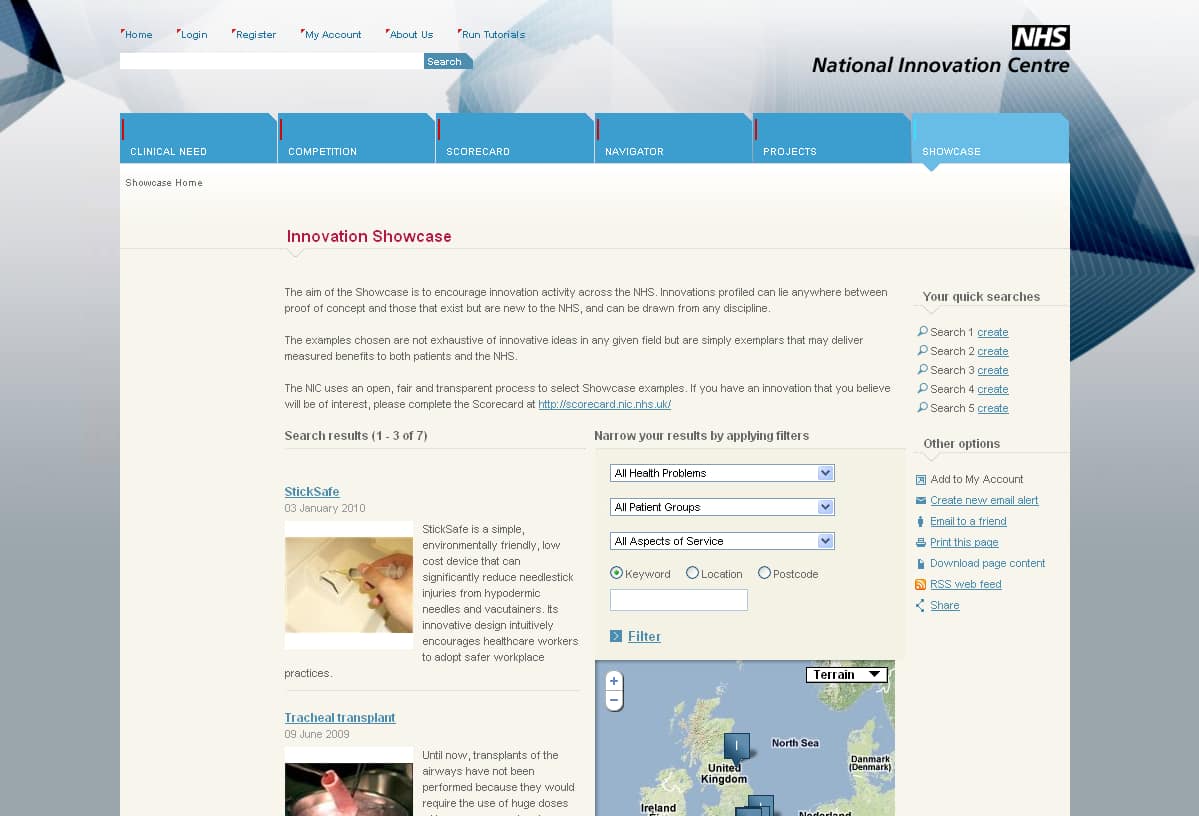Click the Add to My Account icon
The width and height of the screenshot is (1199, 816).
(921, 480)
